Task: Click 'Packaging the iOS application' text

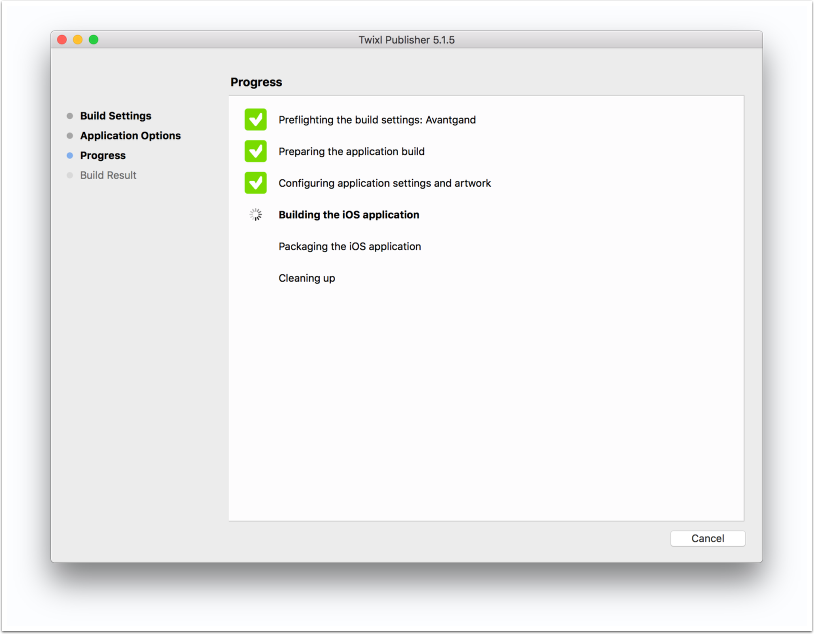Action: (350, 247)
